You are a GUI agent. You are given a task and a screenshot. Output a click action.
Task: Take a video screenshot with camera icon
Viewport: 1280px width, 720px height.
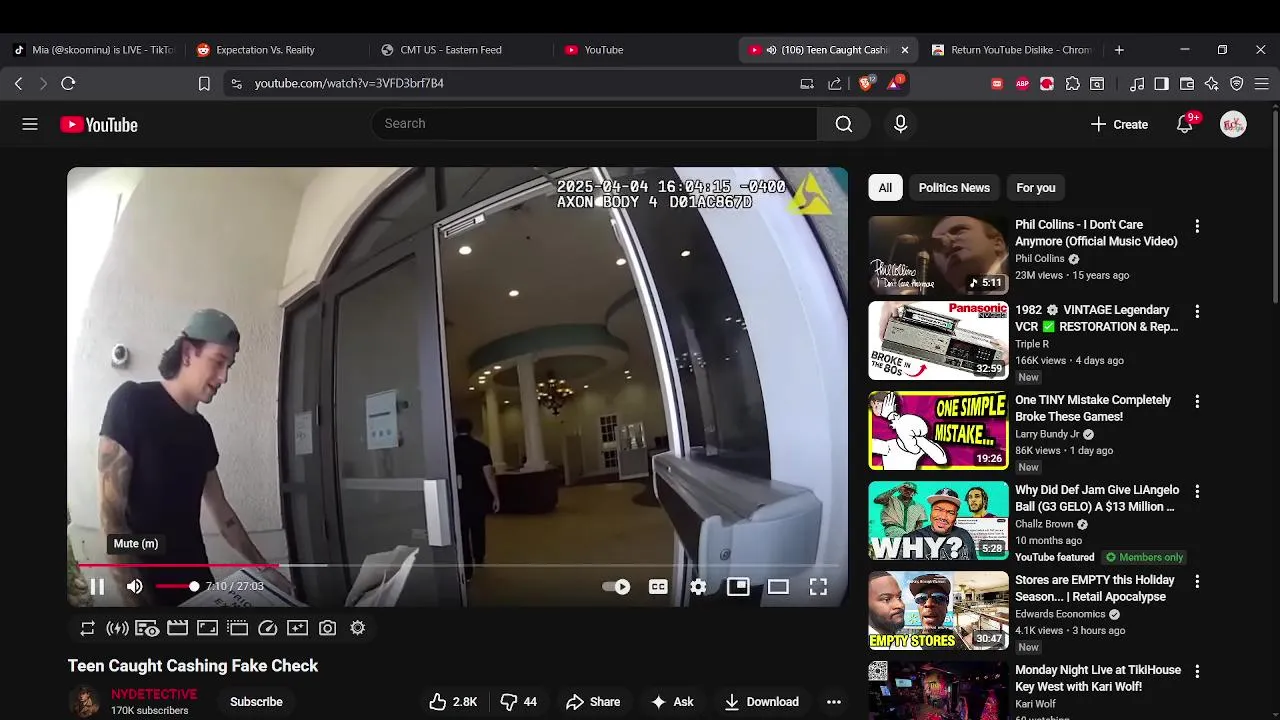click(327, 628)
